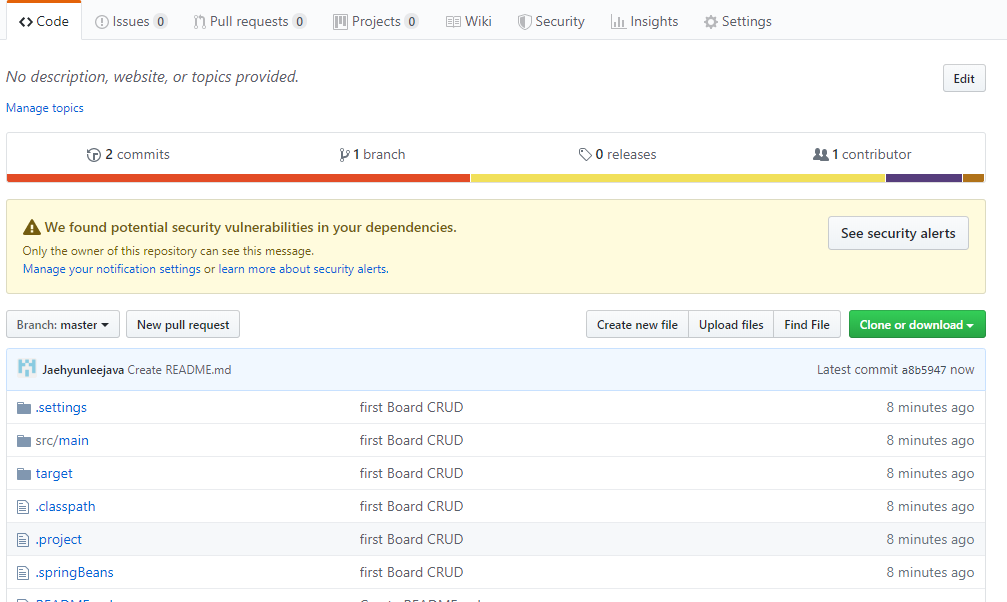Click the Issues exclamation circle icon

click(101, 22)
